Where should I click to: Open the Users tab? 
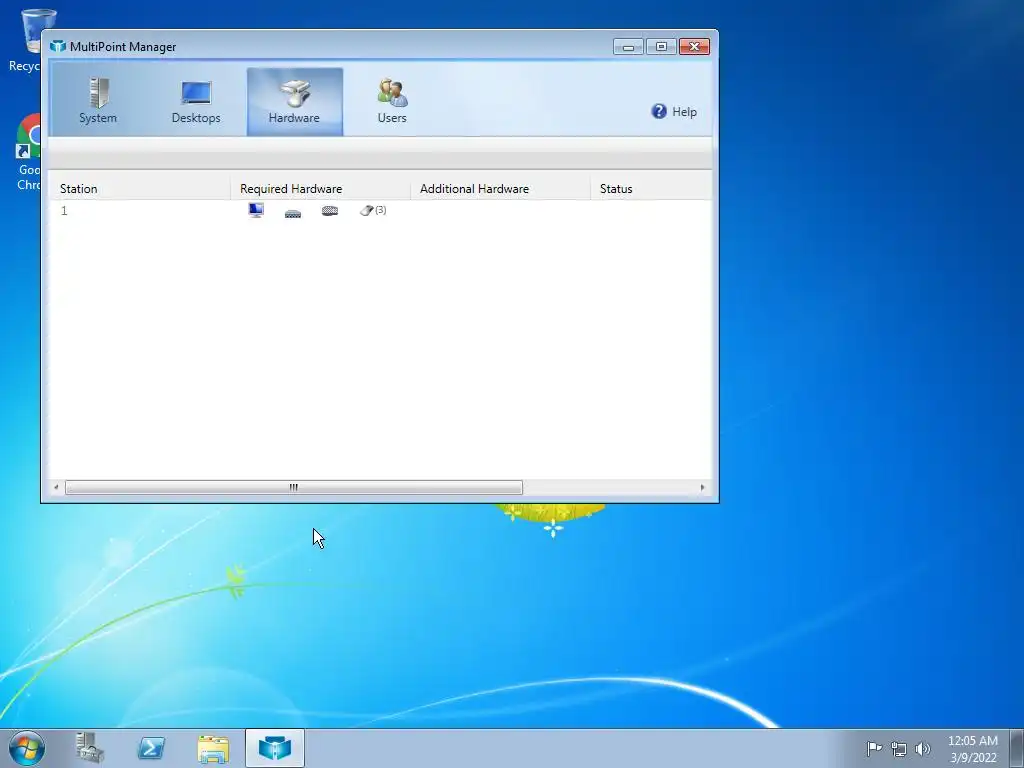392,102
